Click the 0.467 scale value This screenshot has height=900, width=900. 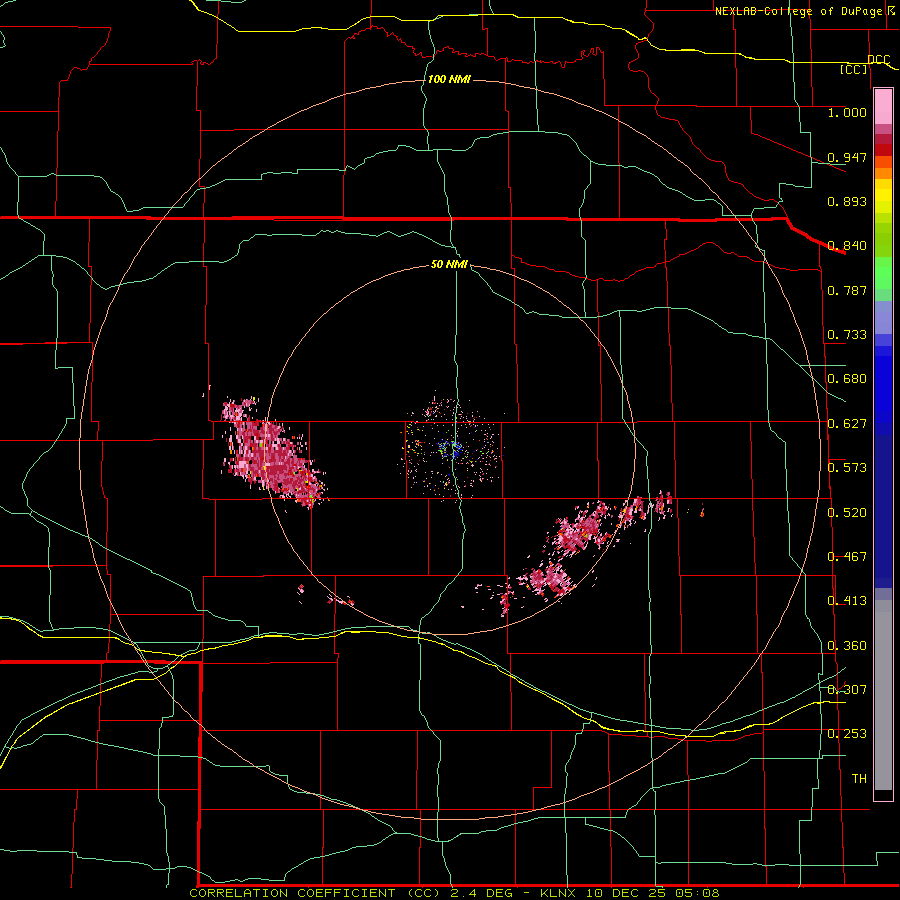pos(847,557)
